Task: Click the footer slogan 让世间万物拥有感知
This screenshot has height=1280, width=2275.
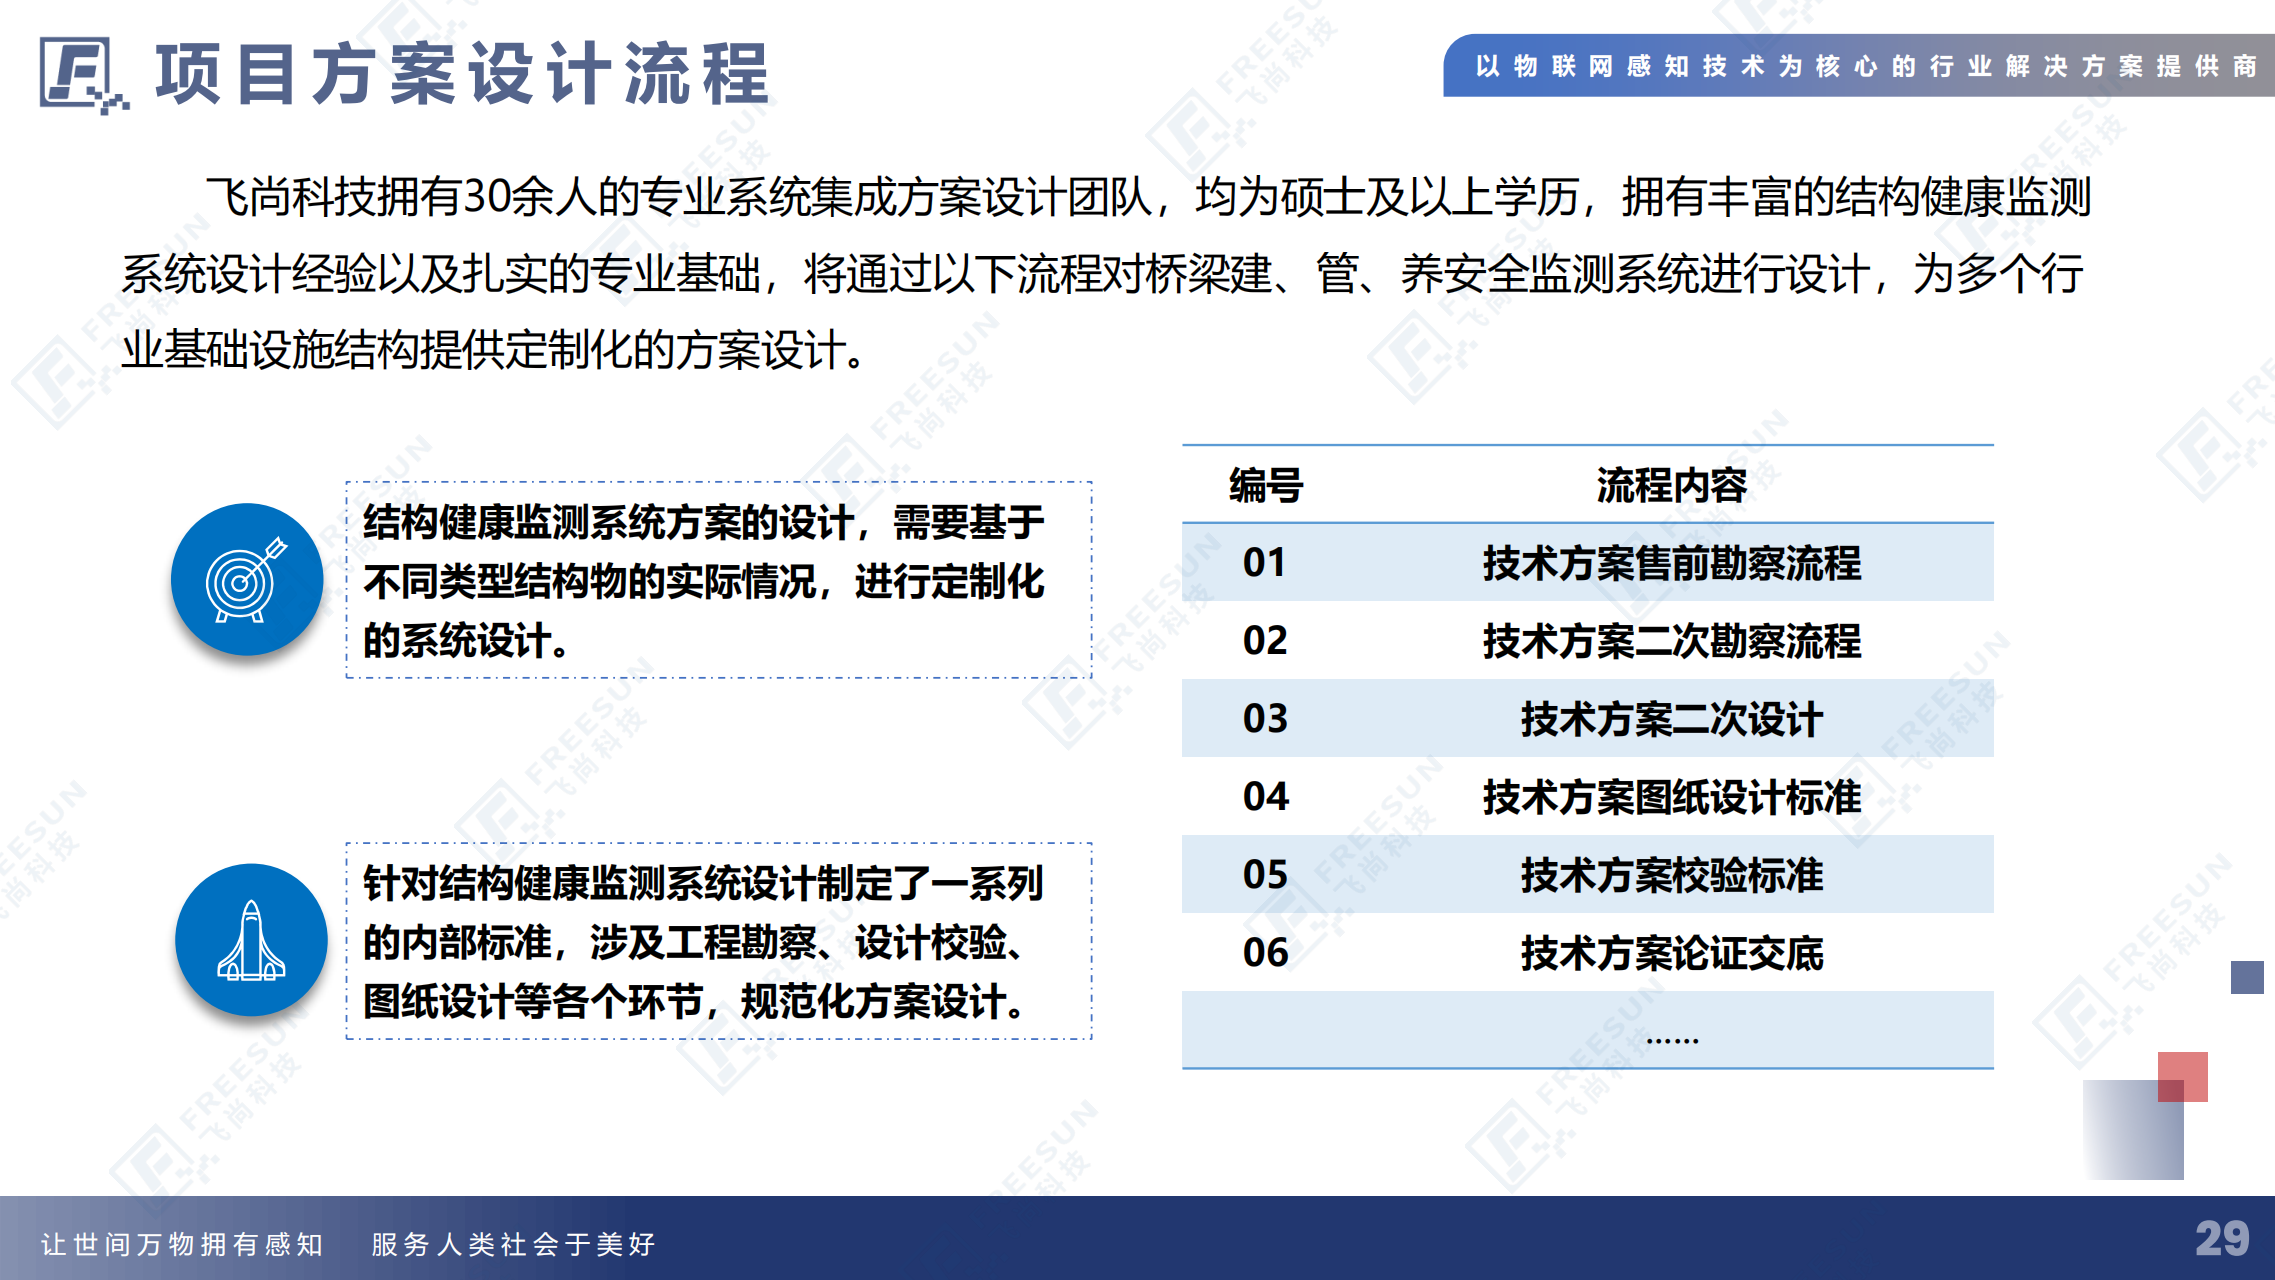Action: click(182, 1244)
